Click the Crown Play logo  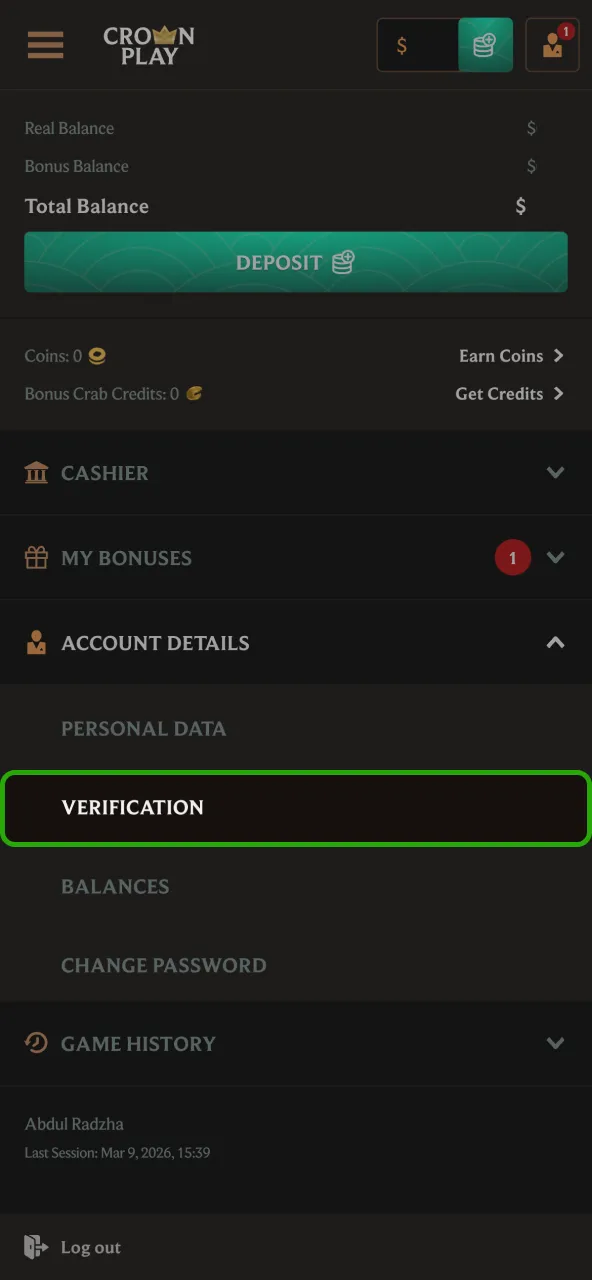(x=149, y=45)
